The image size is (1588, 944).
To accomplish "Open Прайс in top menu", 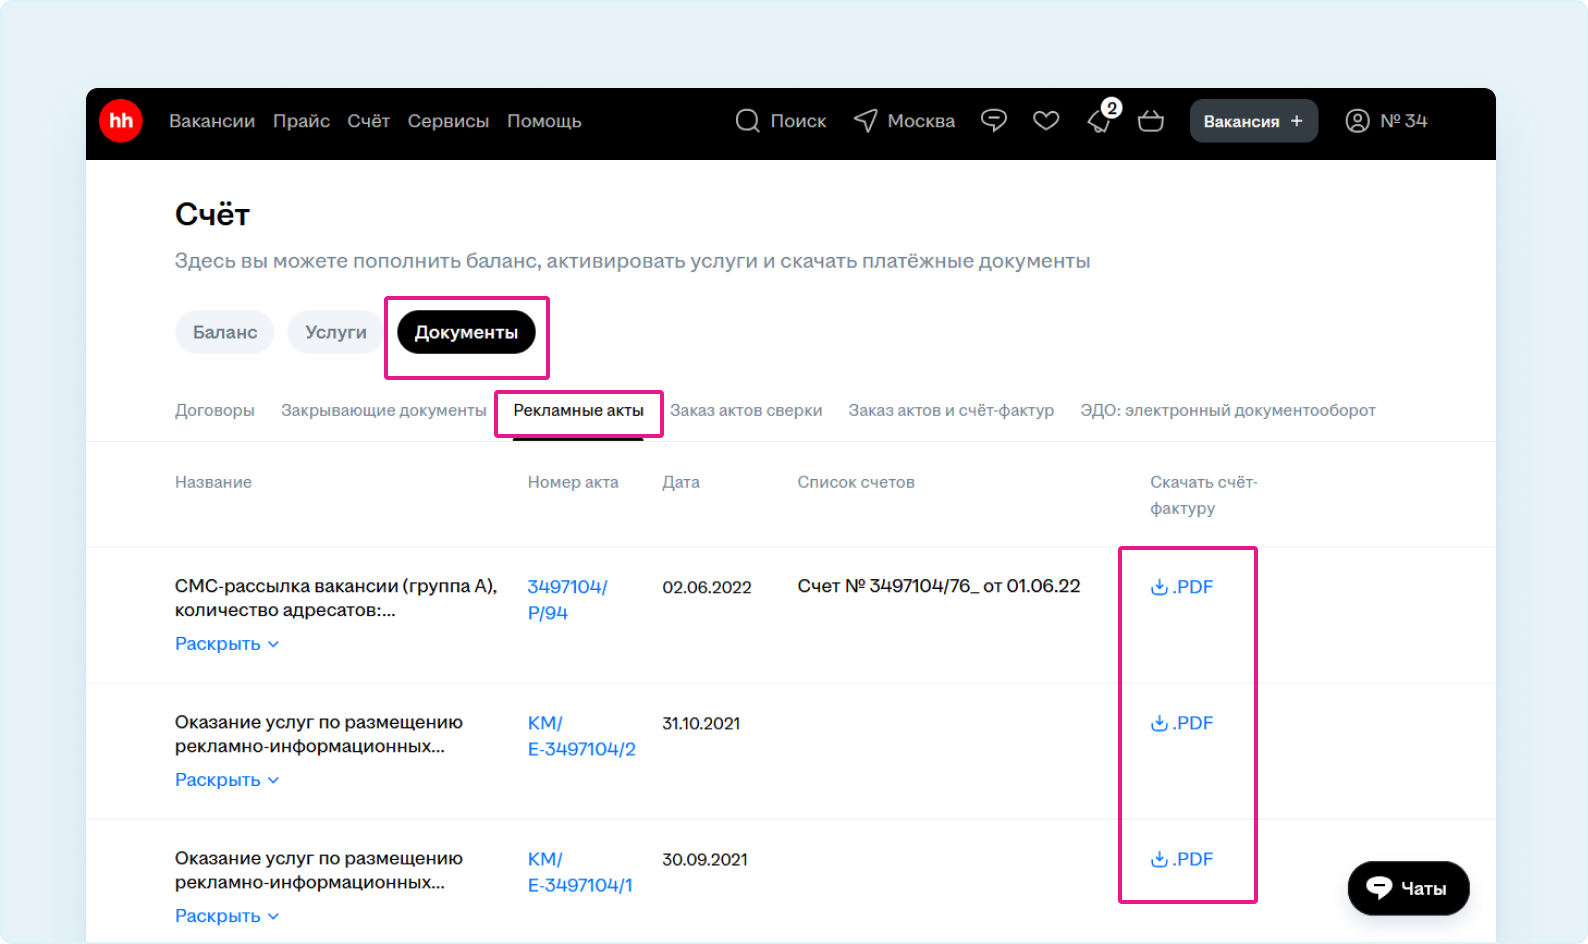I will (x=301, y=121).
